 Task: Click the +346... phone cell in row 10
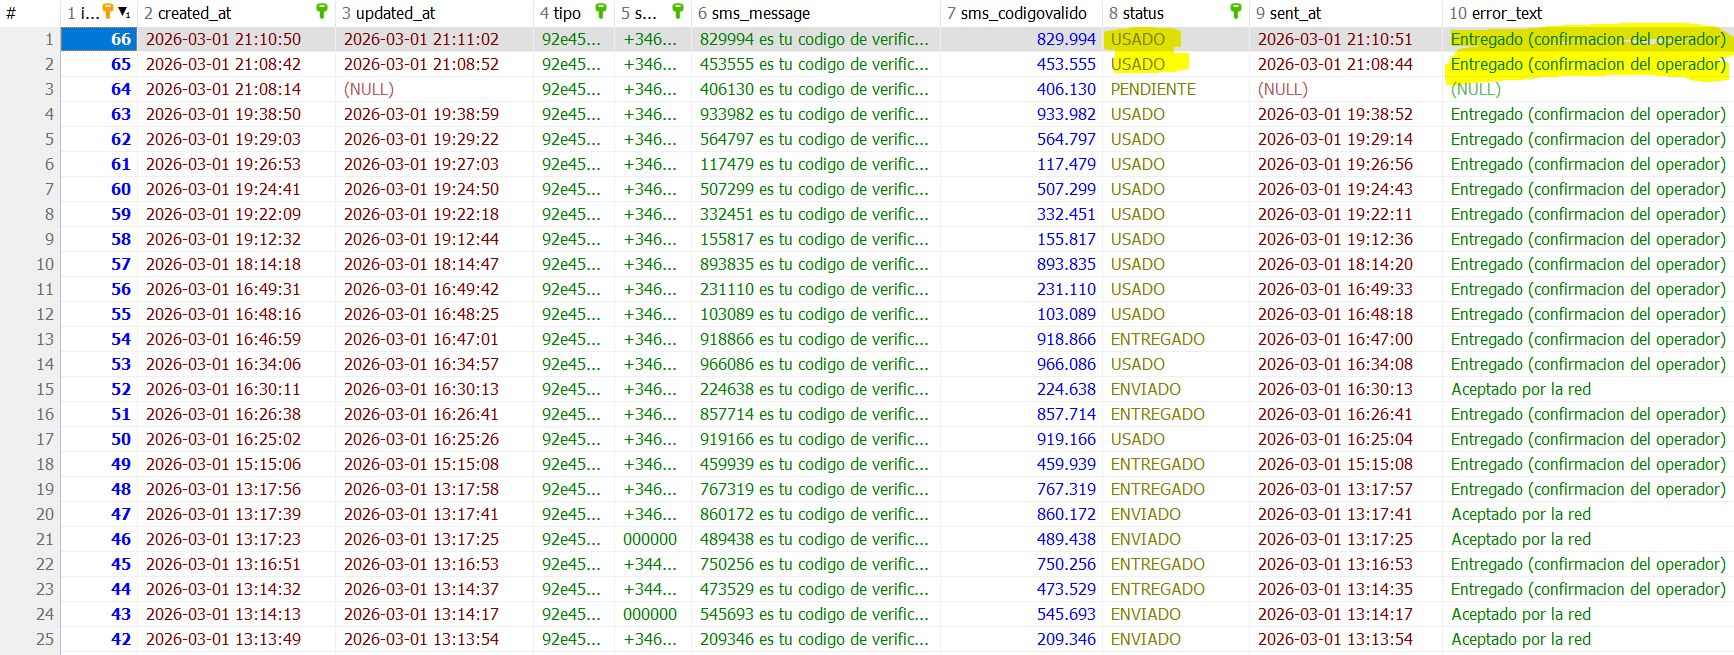point(650,264)
